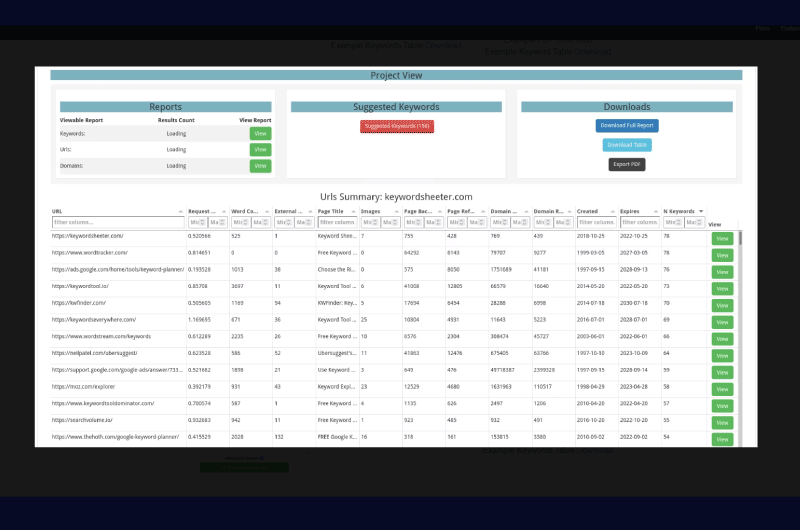Click Export PDF button
This screenshot has width=800, height=530.
(627, 164)
